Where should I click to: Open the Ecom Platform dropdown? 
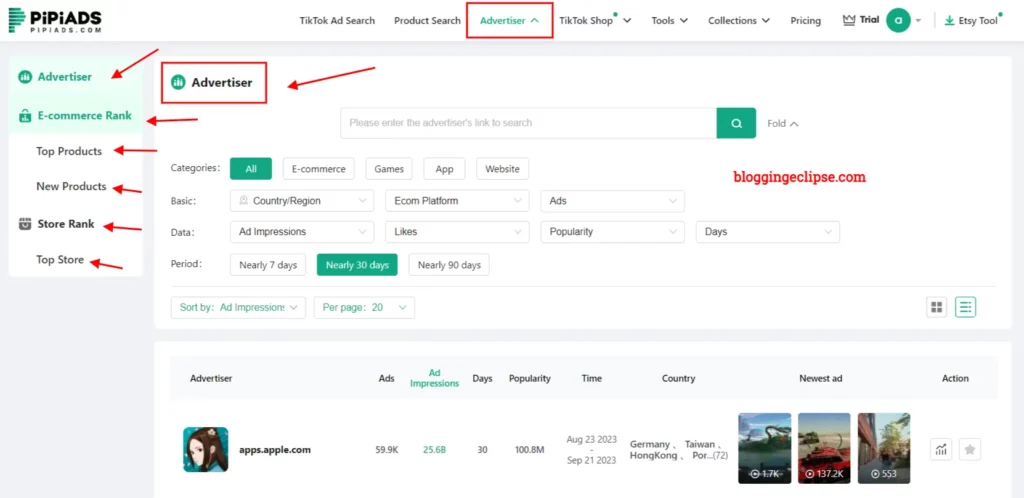point(457,201)
